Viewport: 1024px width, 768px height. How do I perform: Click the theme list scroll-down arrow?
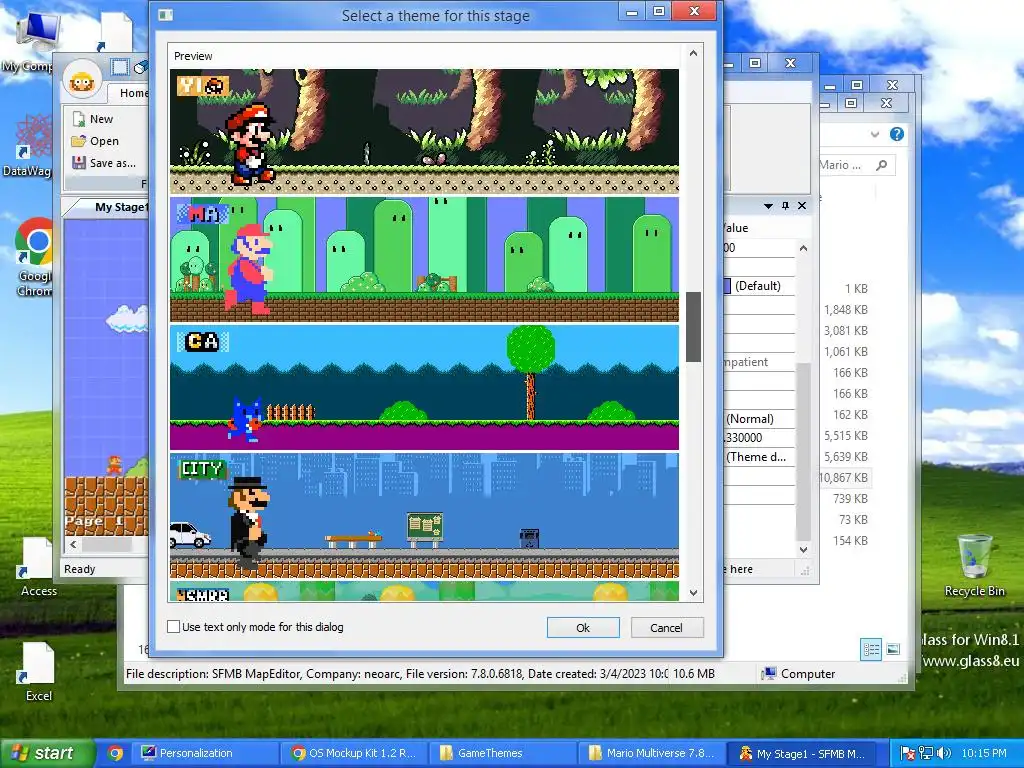[694, 592]
